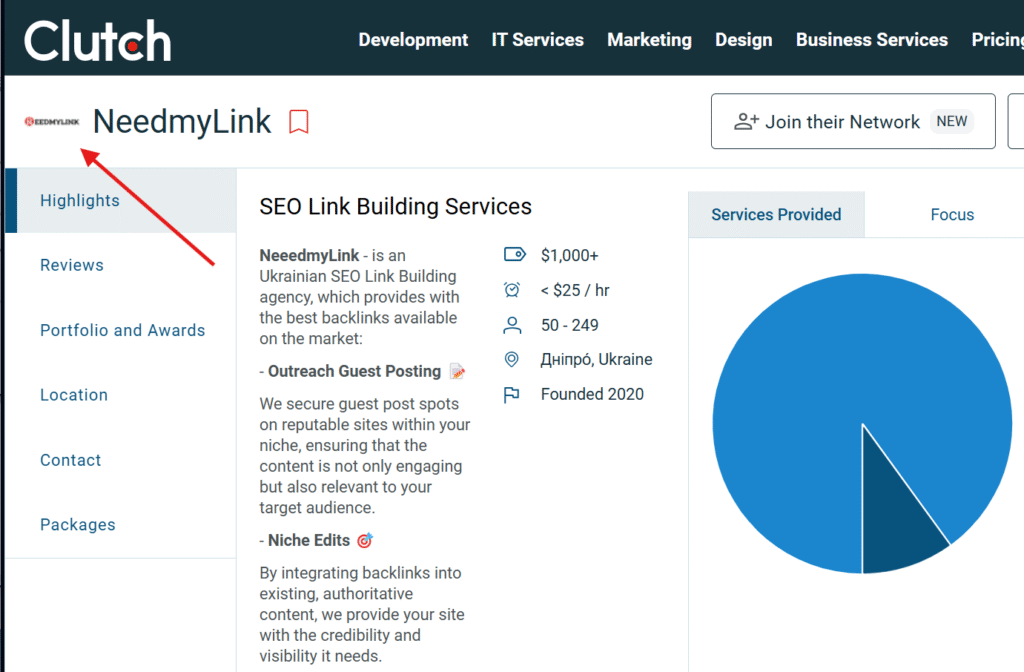Click the Clutch logo in header
1024x672 pixels.
[x=97, y=40]
